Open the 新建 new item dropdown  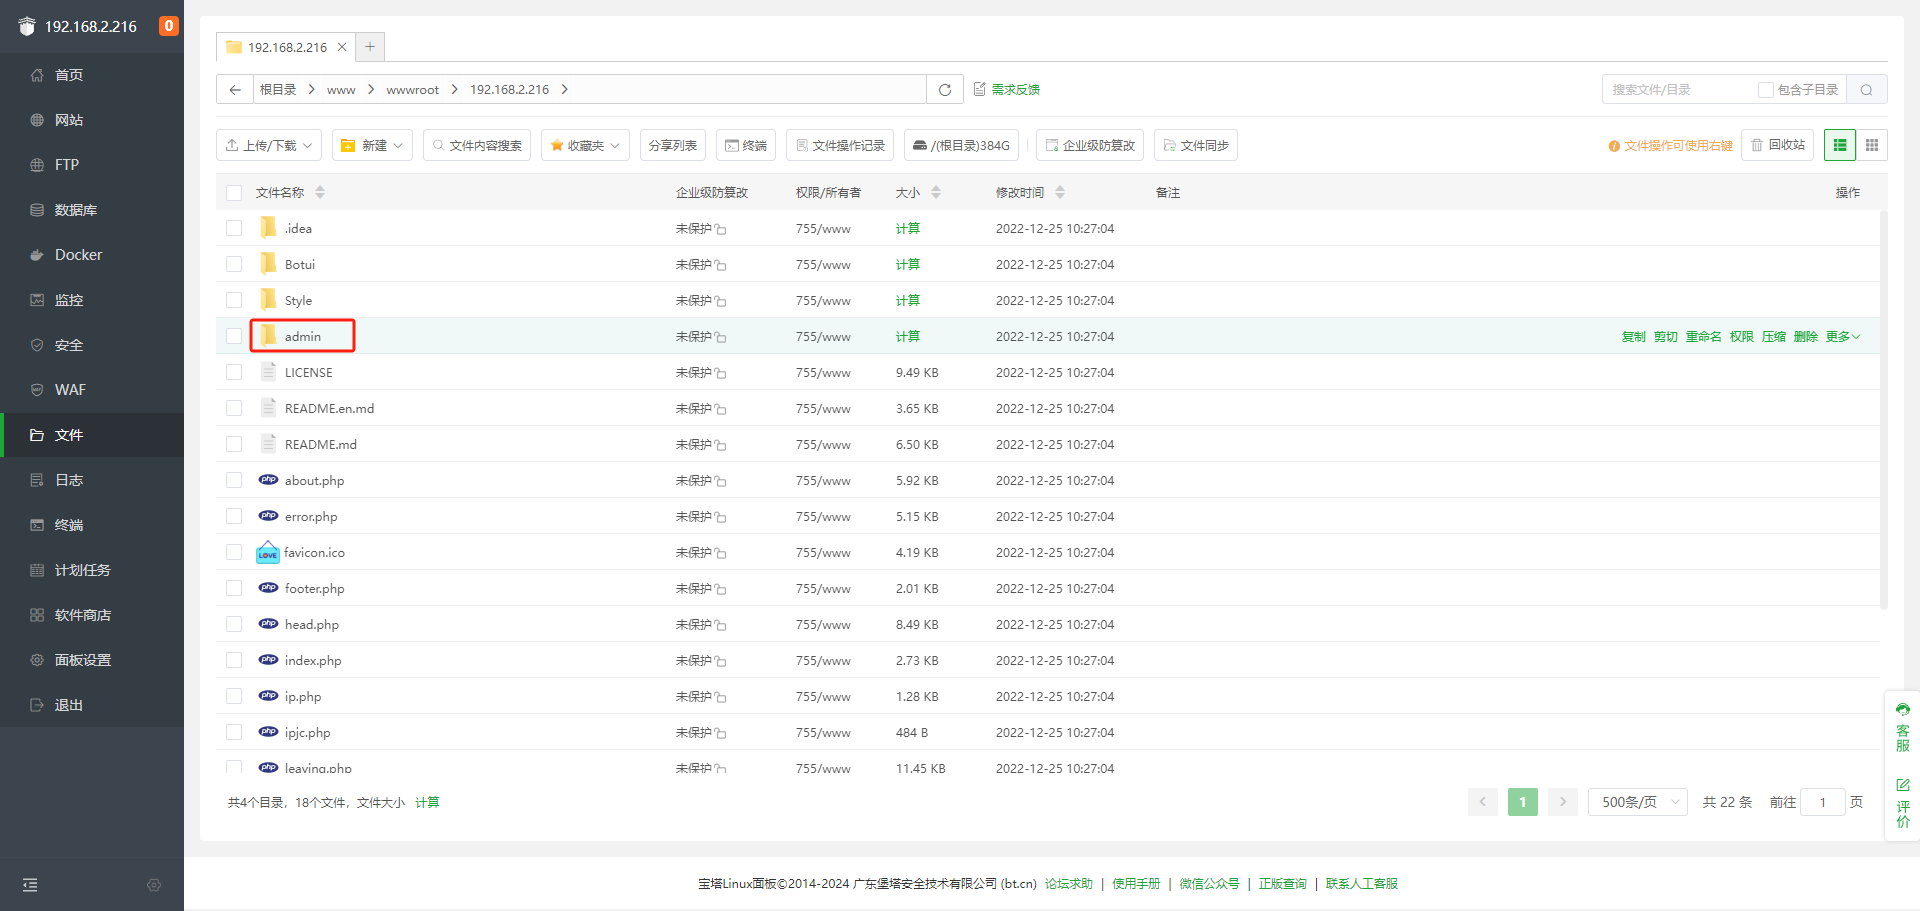[372, 145]
